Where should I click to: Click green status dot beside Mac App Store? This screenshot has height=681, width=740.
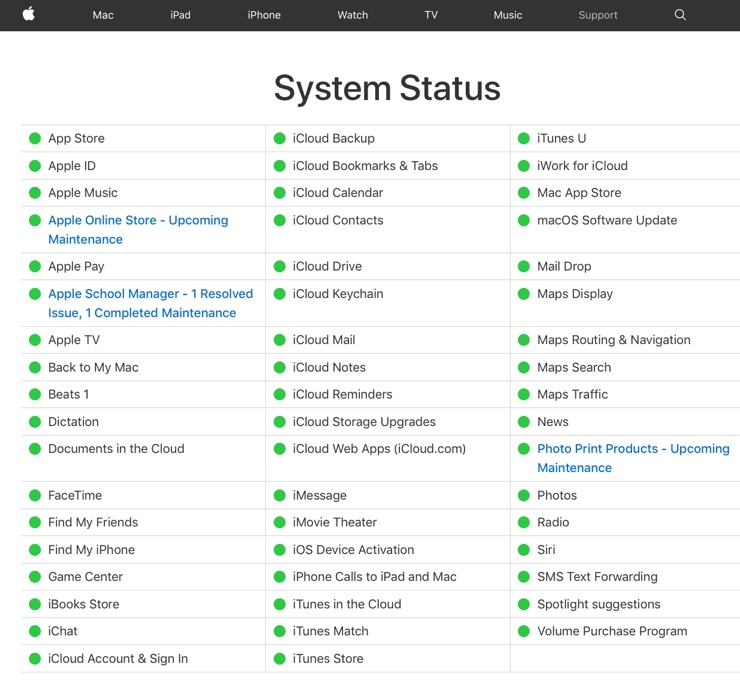pos(524,193)
